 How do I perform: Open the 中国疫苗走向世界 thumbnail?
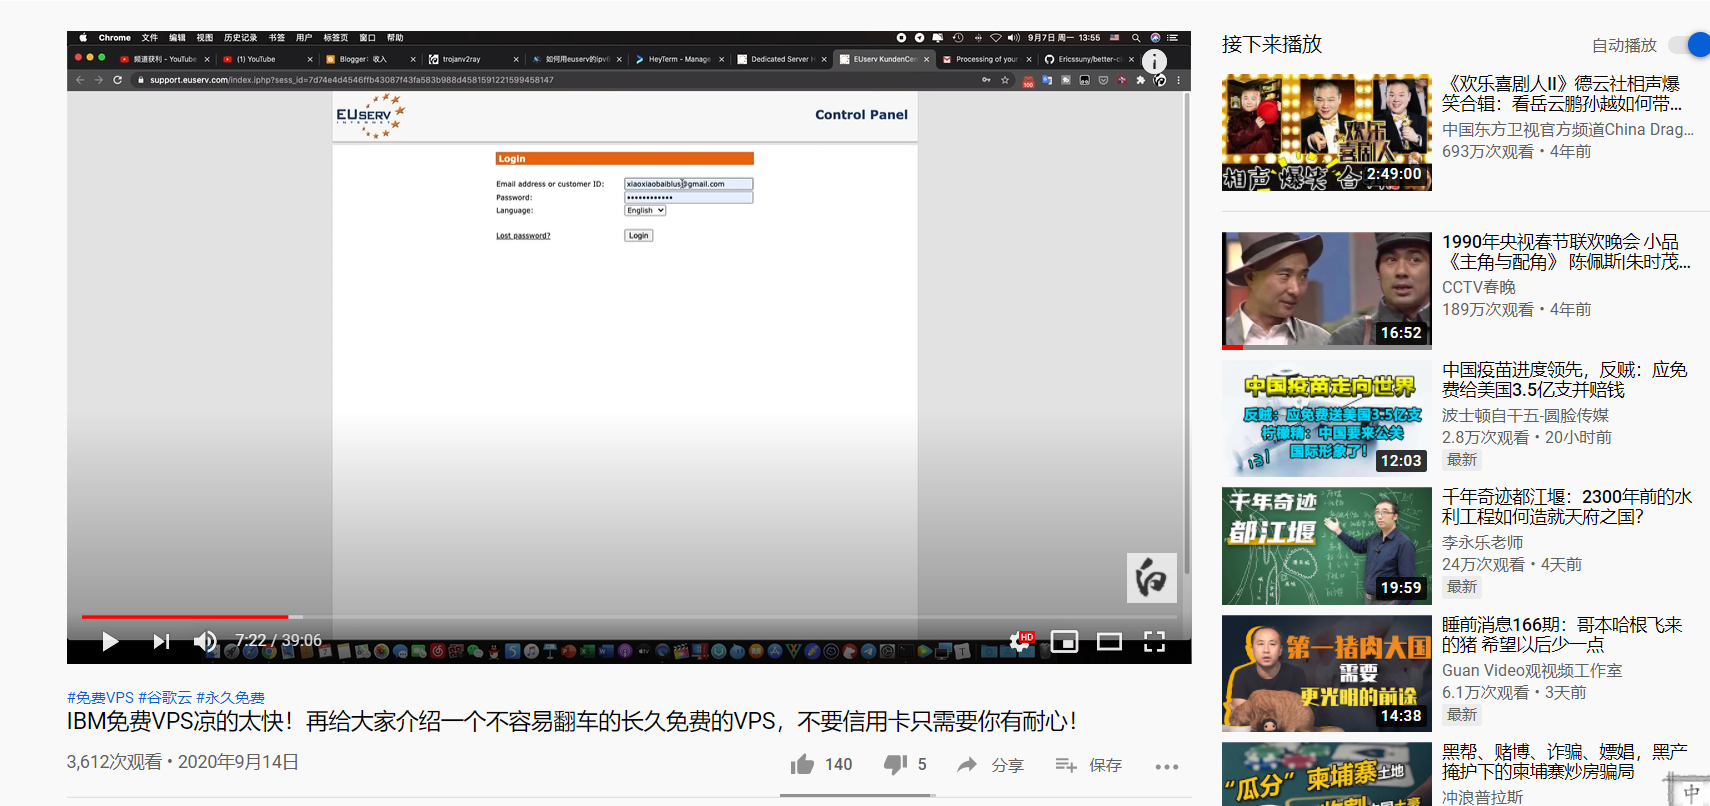[1327, 418]
